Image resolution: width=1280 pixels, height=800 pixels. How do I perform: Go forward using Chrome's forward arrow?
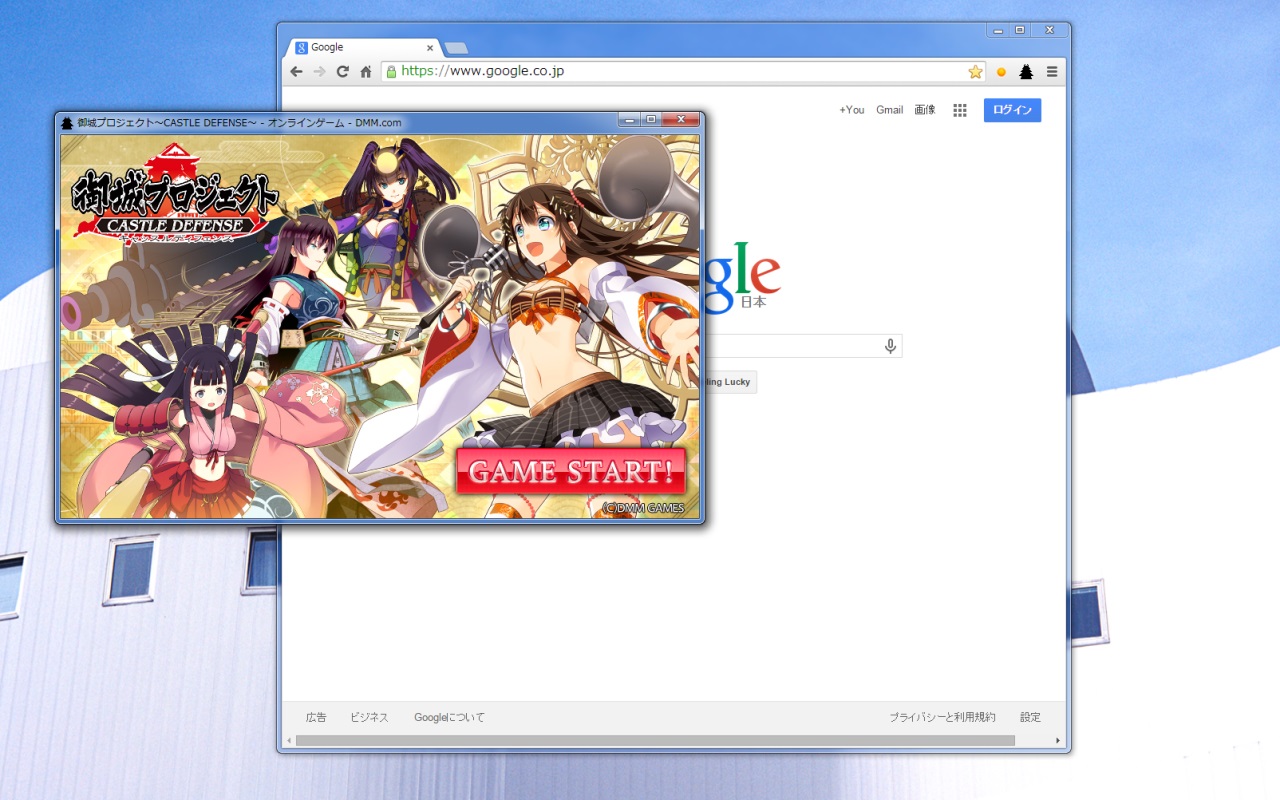coord(319,72)
